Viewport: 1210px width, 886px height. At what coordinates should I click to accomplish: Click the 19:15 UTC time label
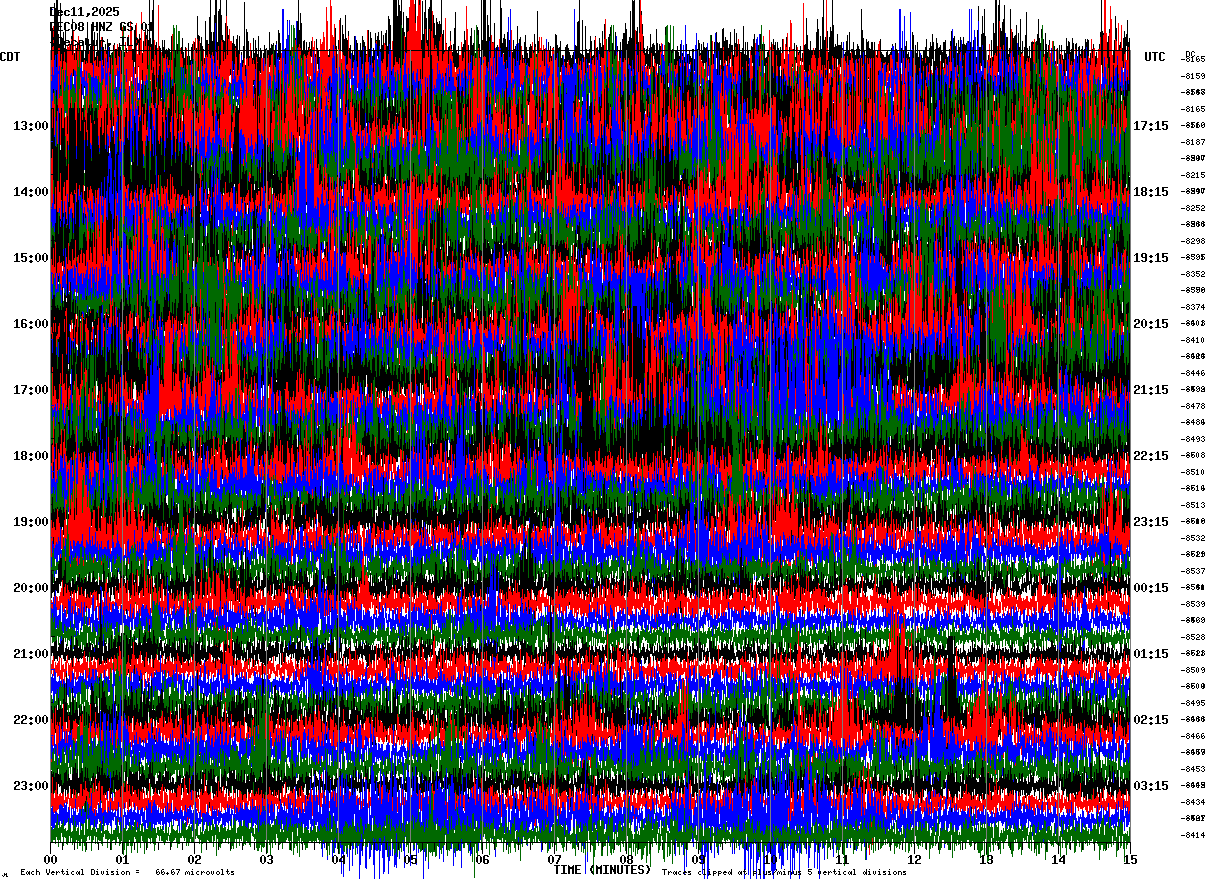[1151, 258]
